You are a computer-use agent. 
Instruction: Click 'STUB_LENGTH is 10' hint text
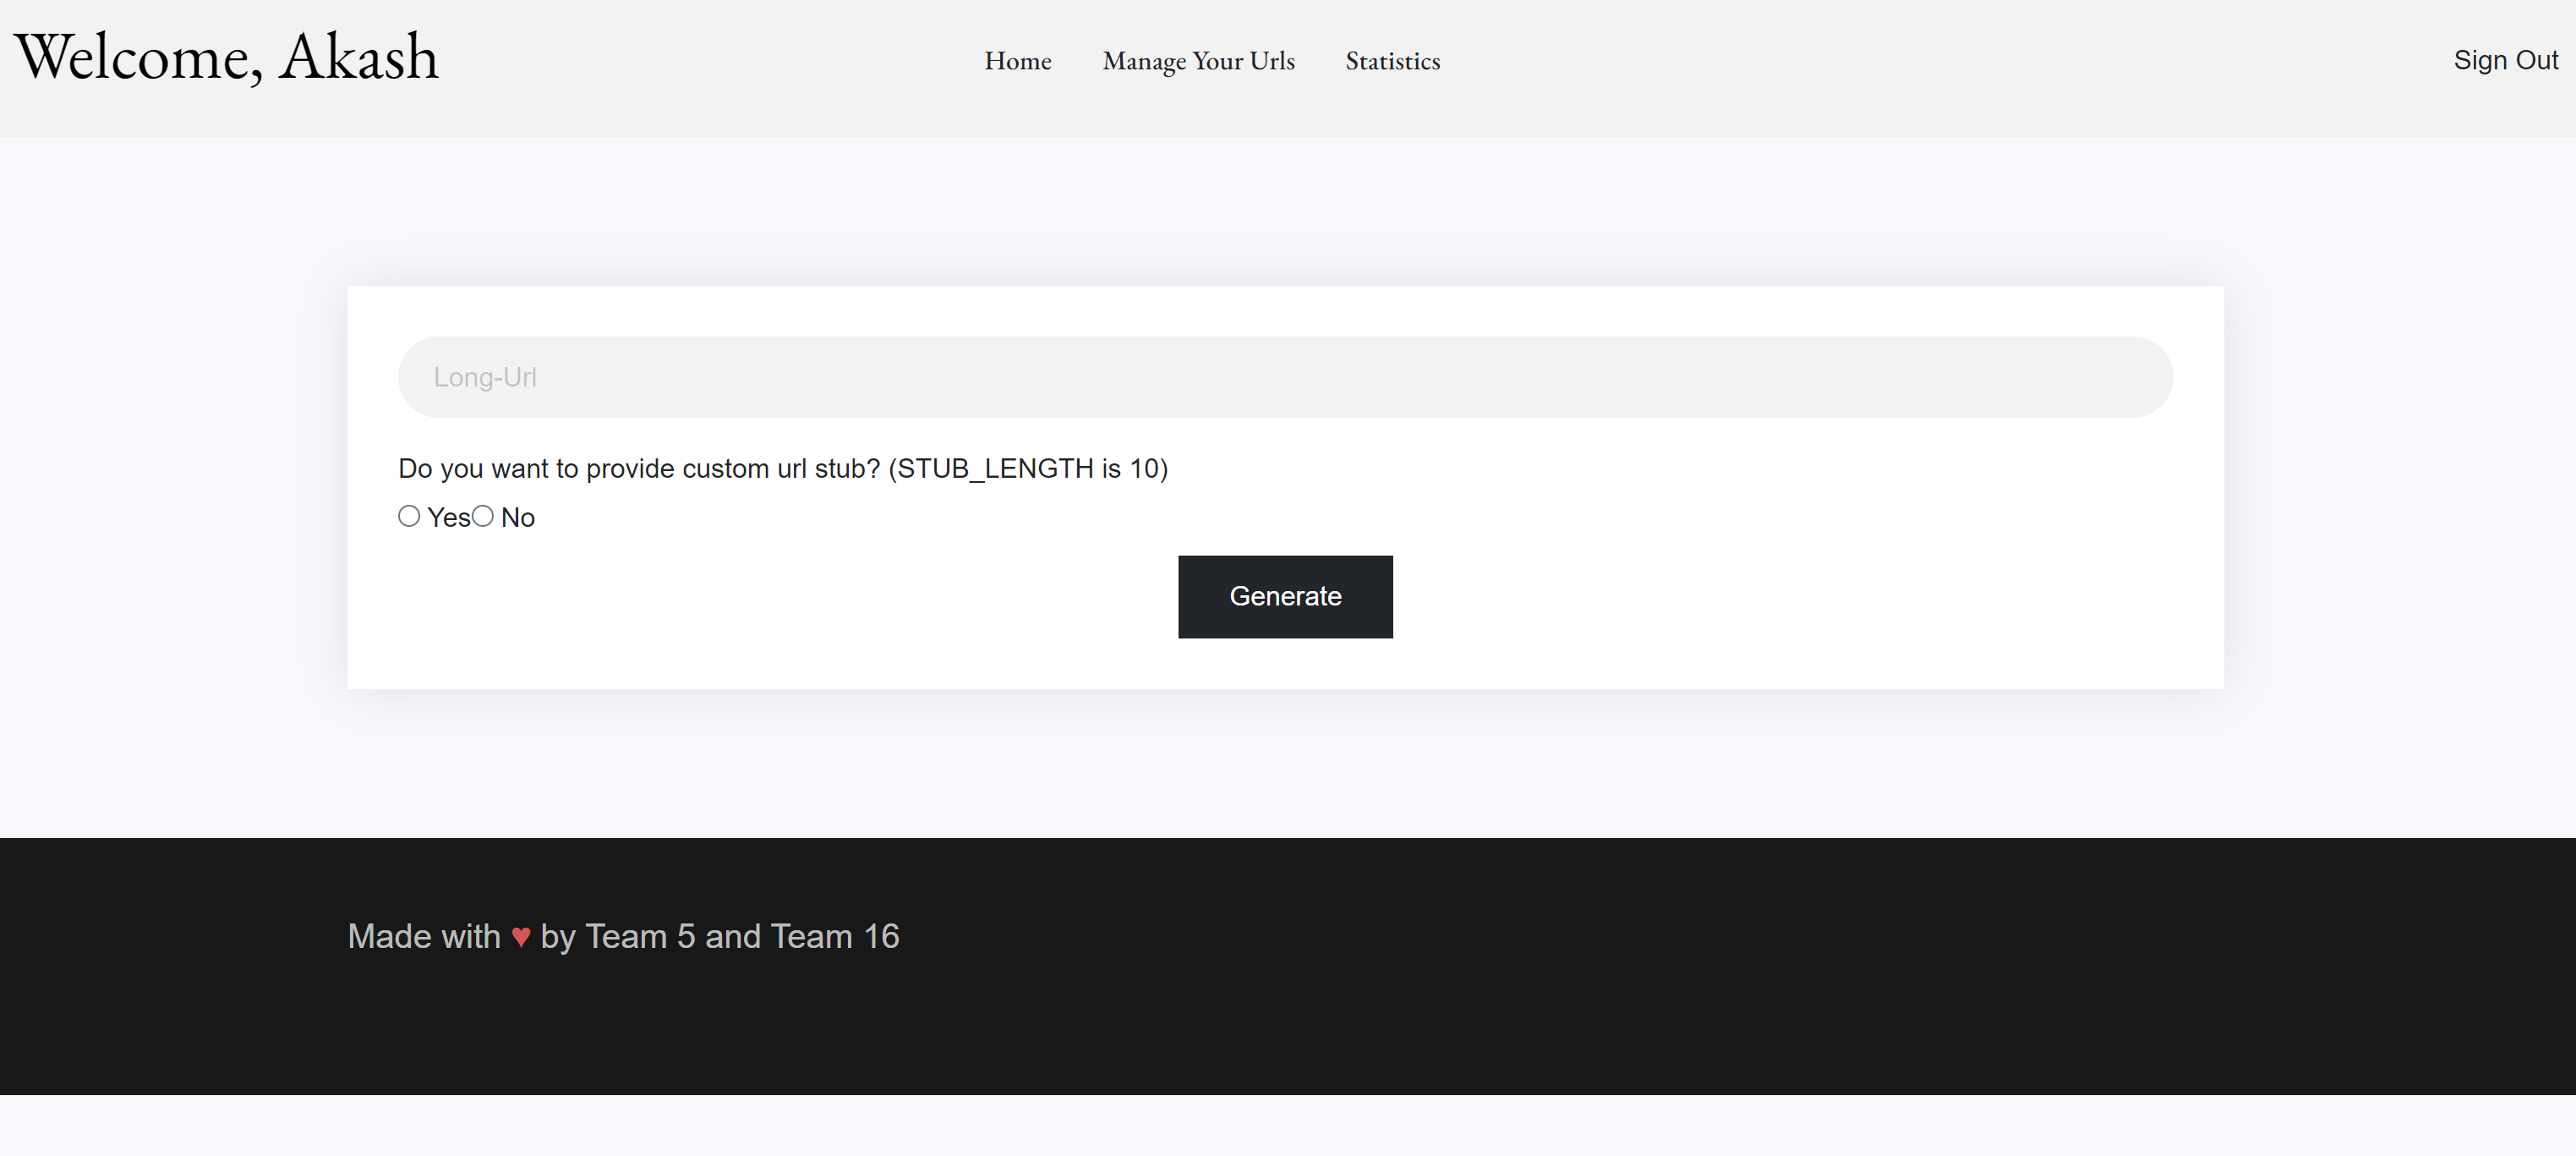(1028, 469)
